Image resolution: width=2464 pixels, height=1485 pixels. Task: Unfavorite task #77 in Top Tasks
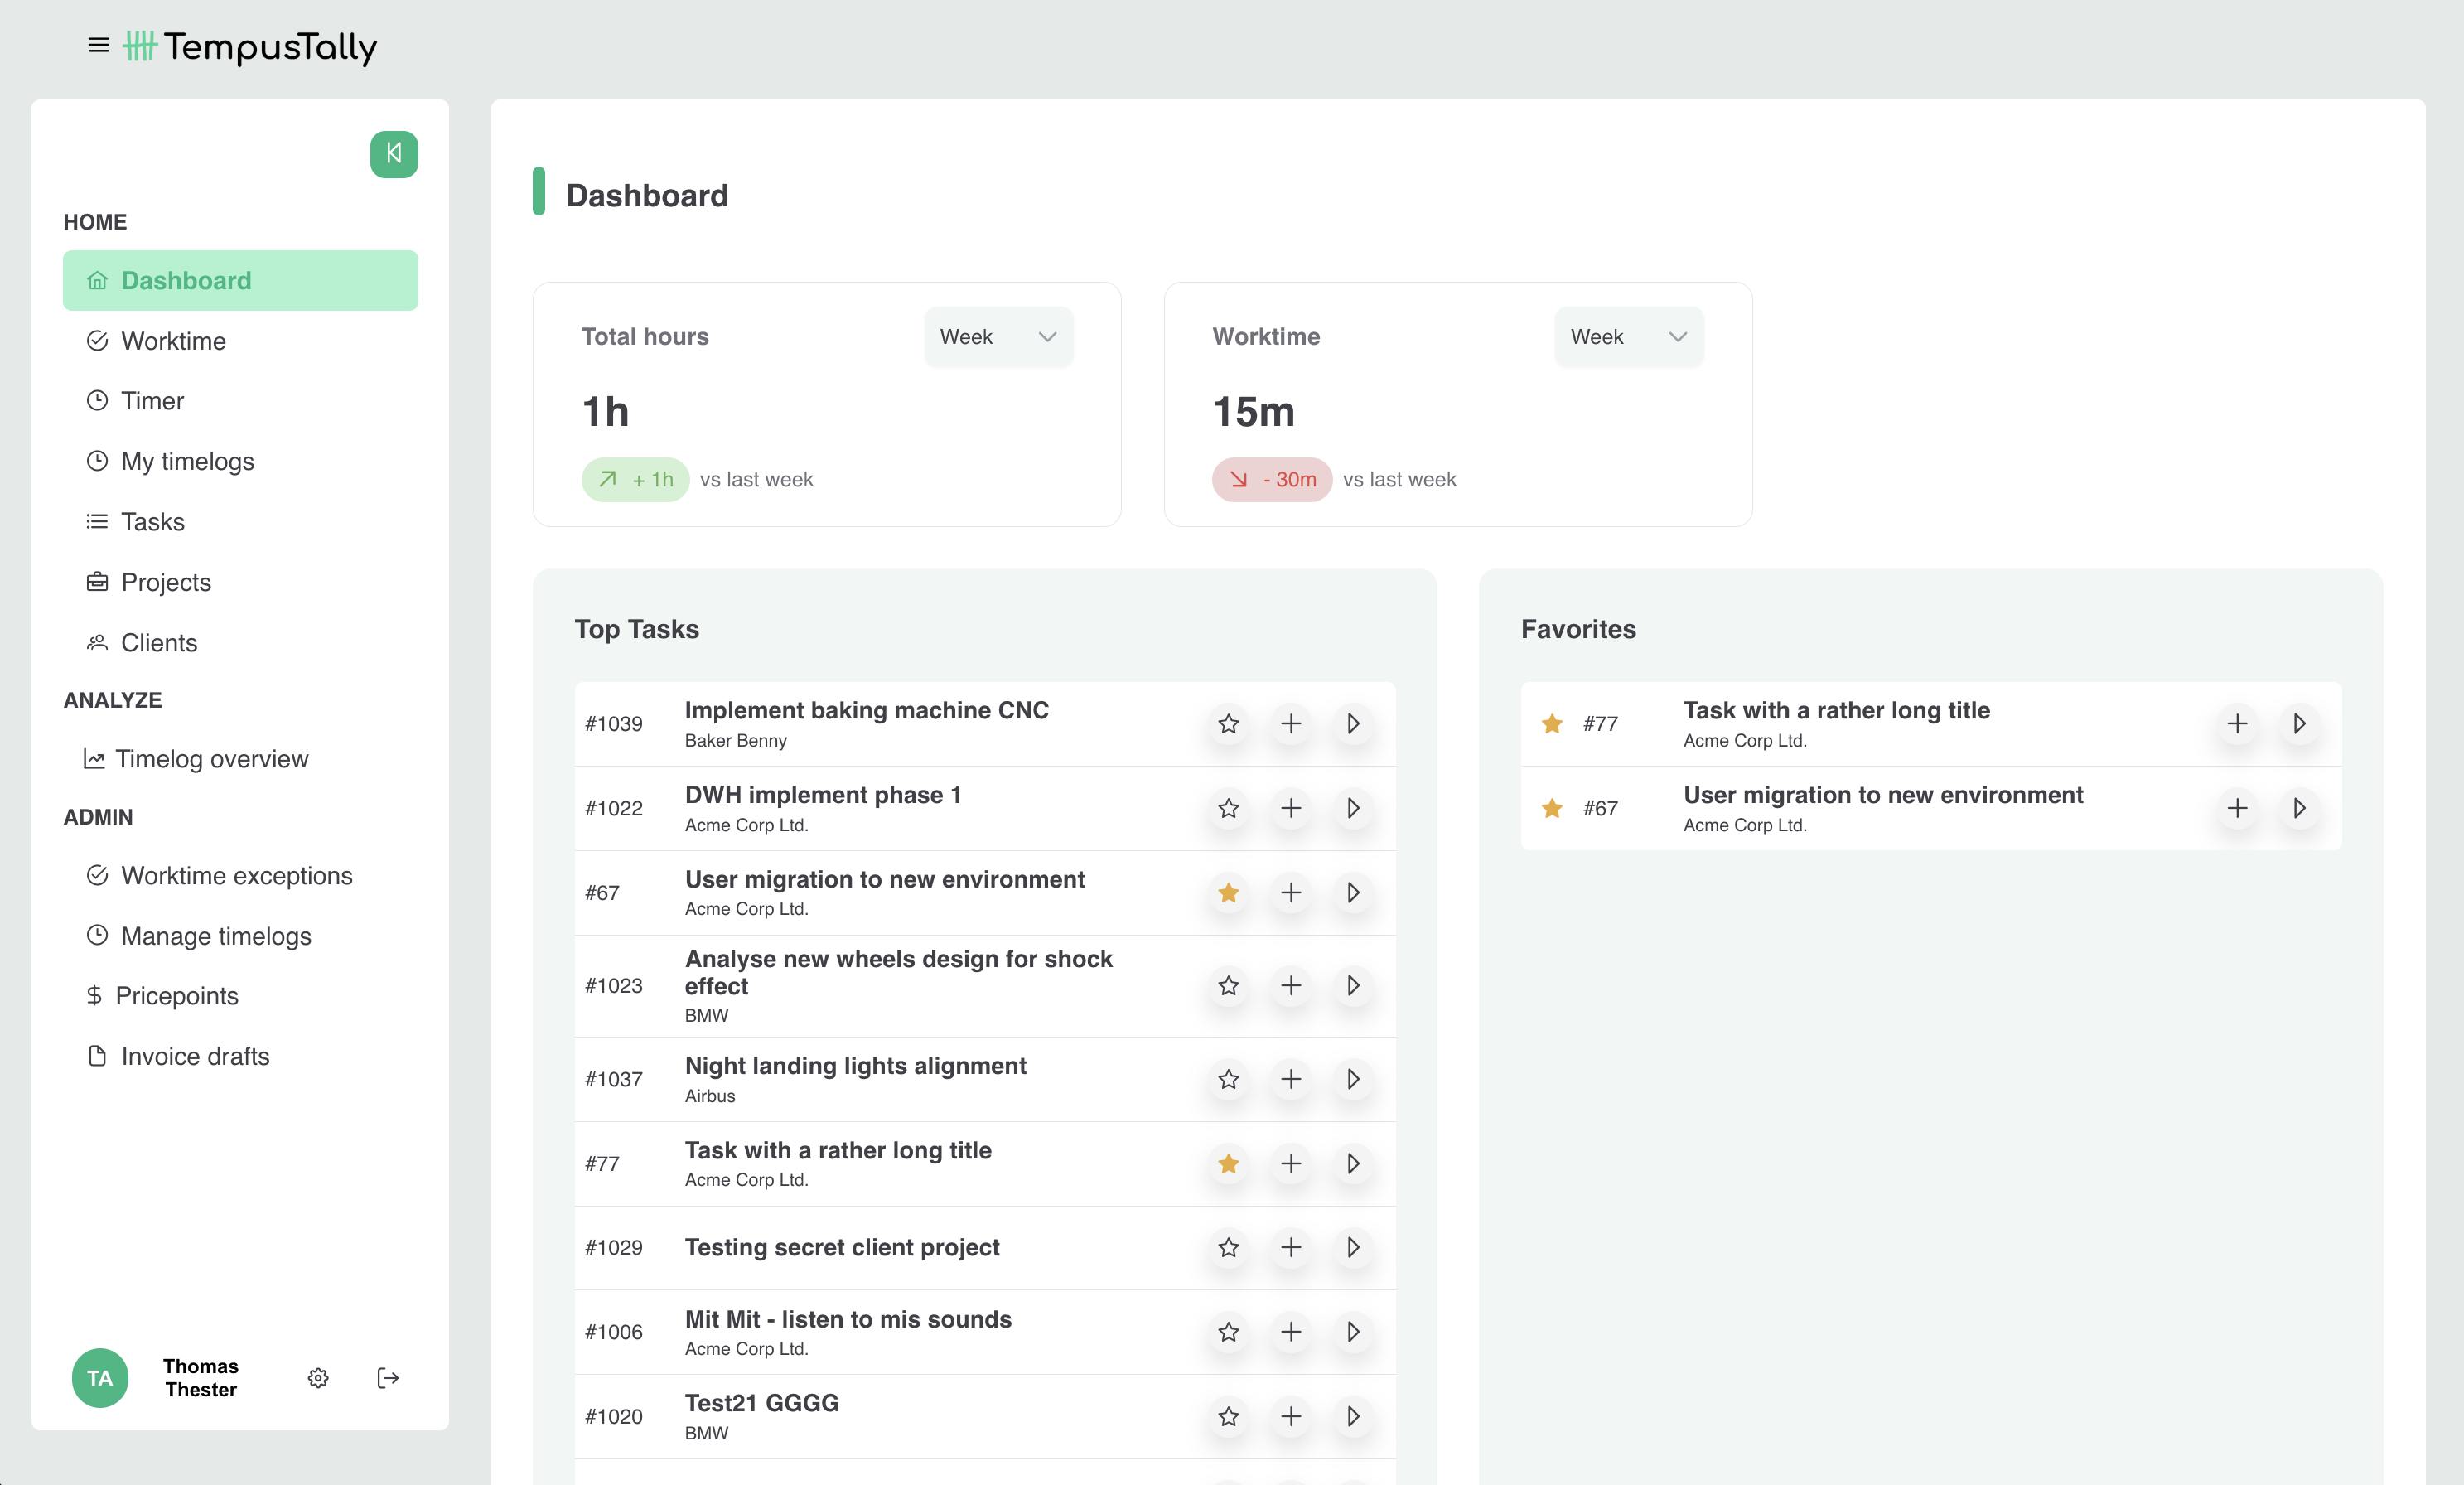(x=1228, y=1164)
